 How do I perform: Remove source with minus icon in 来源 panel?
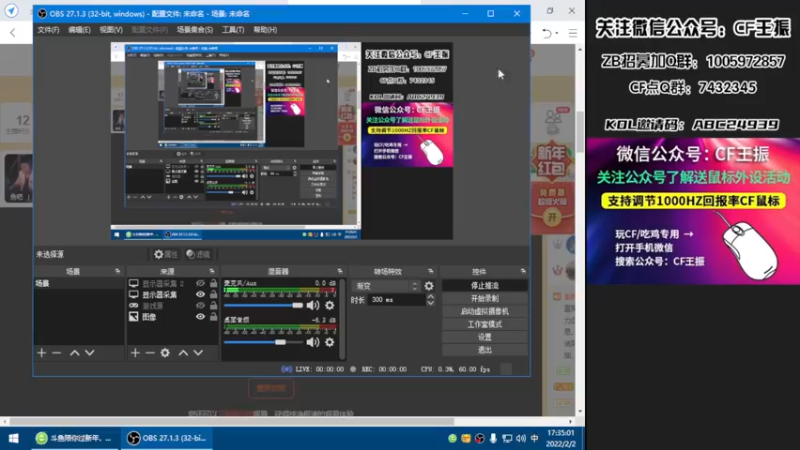point(150,353)
